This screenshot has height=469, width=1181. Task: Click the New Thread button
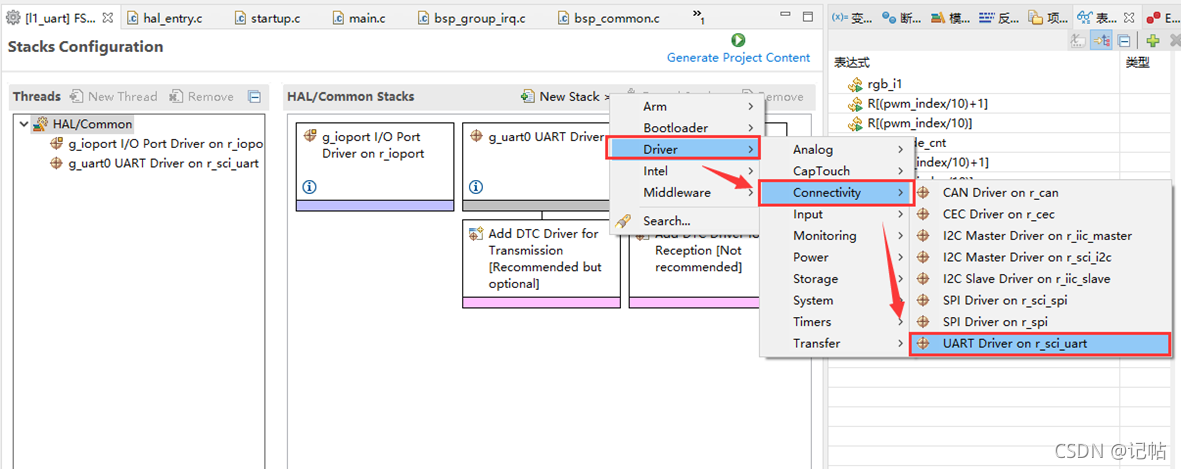pos(114,96)
